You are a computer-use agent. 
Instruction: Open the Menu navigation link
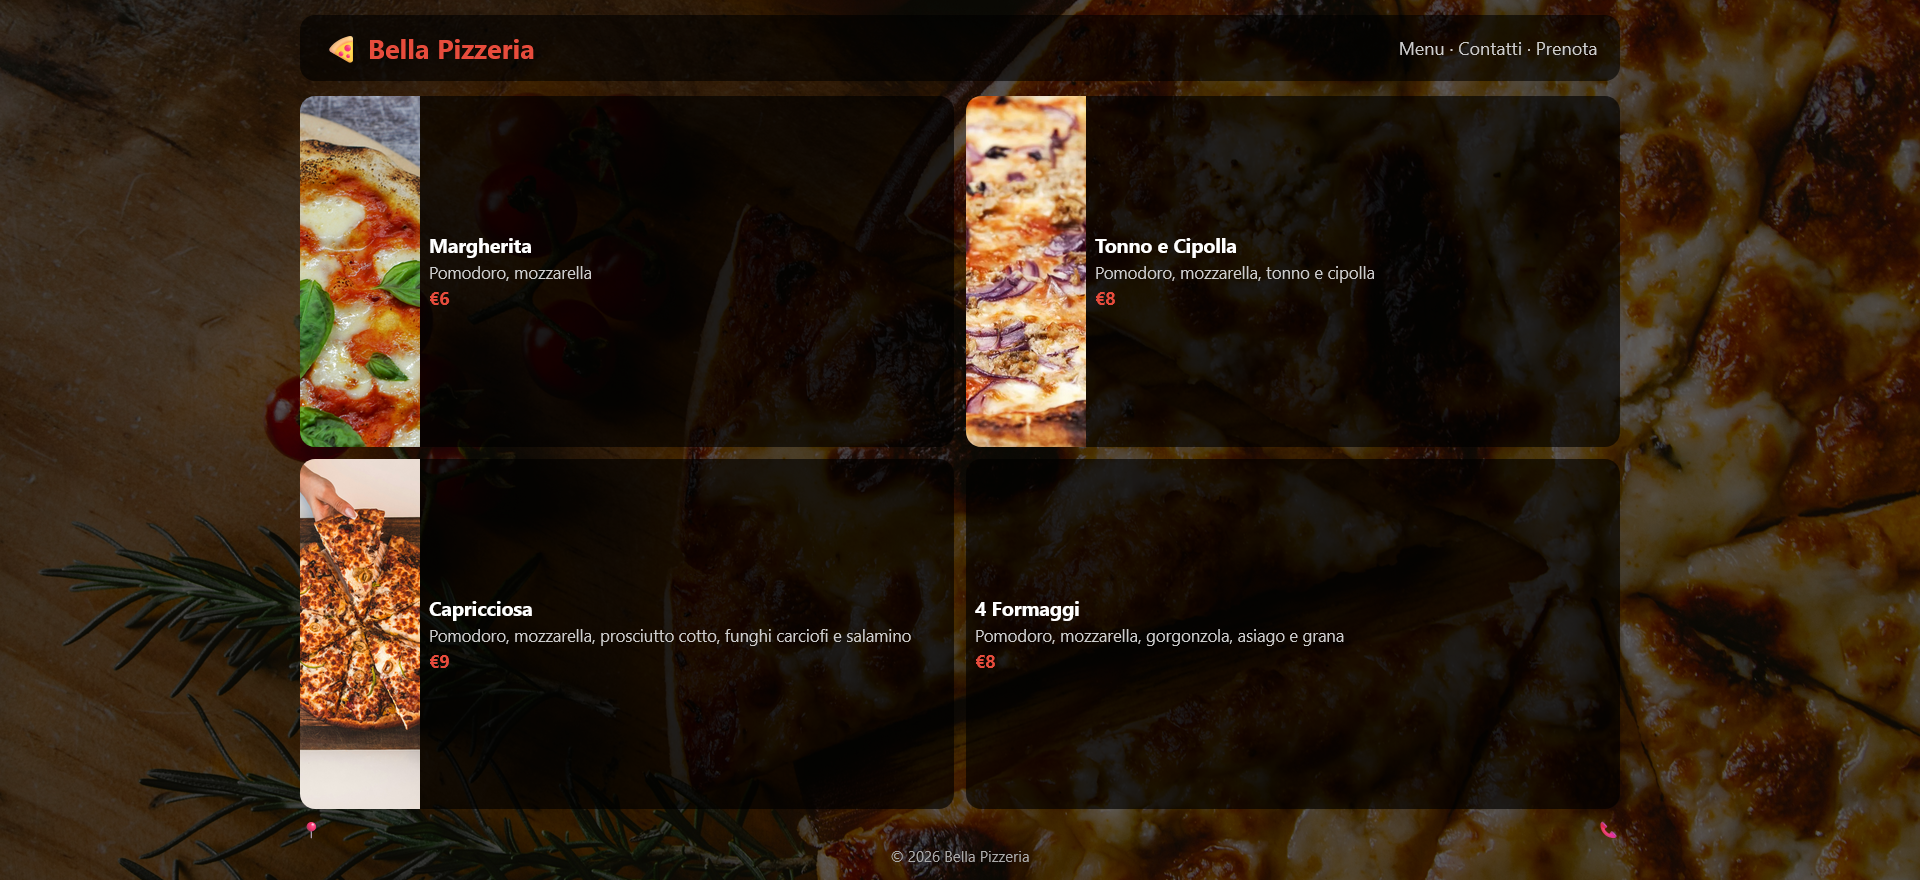pyautogui.click(x=1421, y=49)
